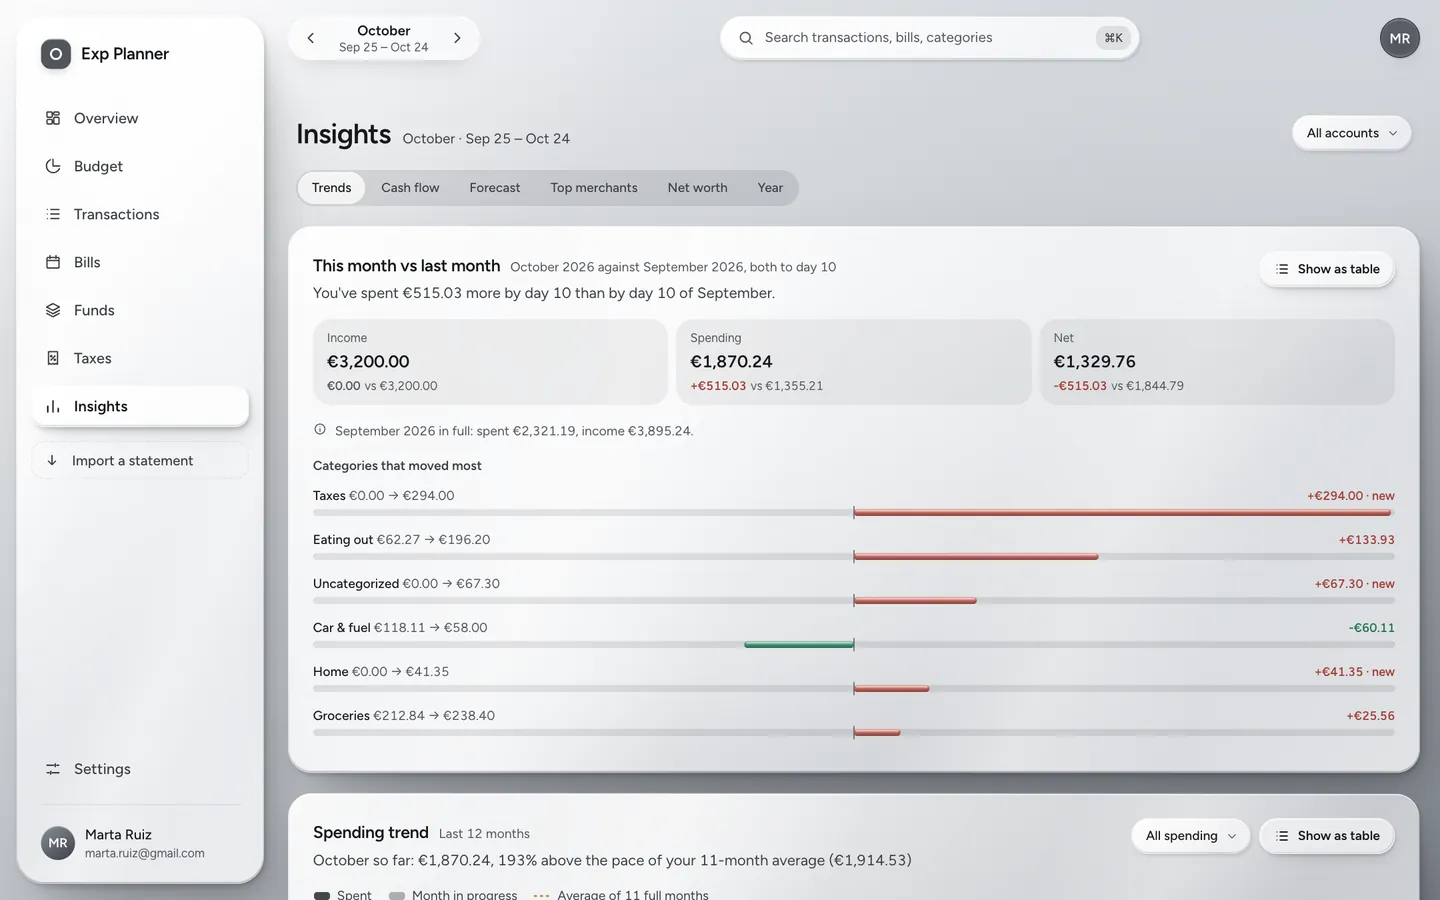This screenshot has height=900, width=1440.
Task: Click the Income summary card
Action: click(x=490, y=362)
